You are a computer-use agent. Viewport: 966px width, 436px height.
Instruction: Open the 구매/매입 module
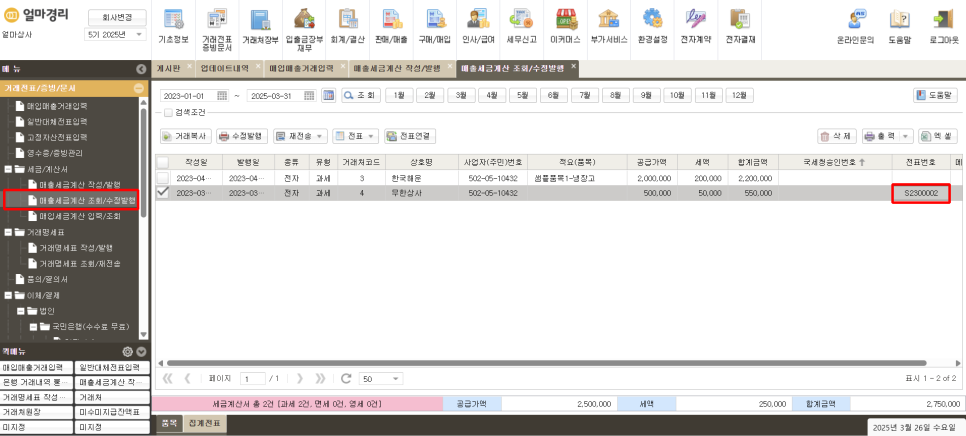click(x=435, y=26)
